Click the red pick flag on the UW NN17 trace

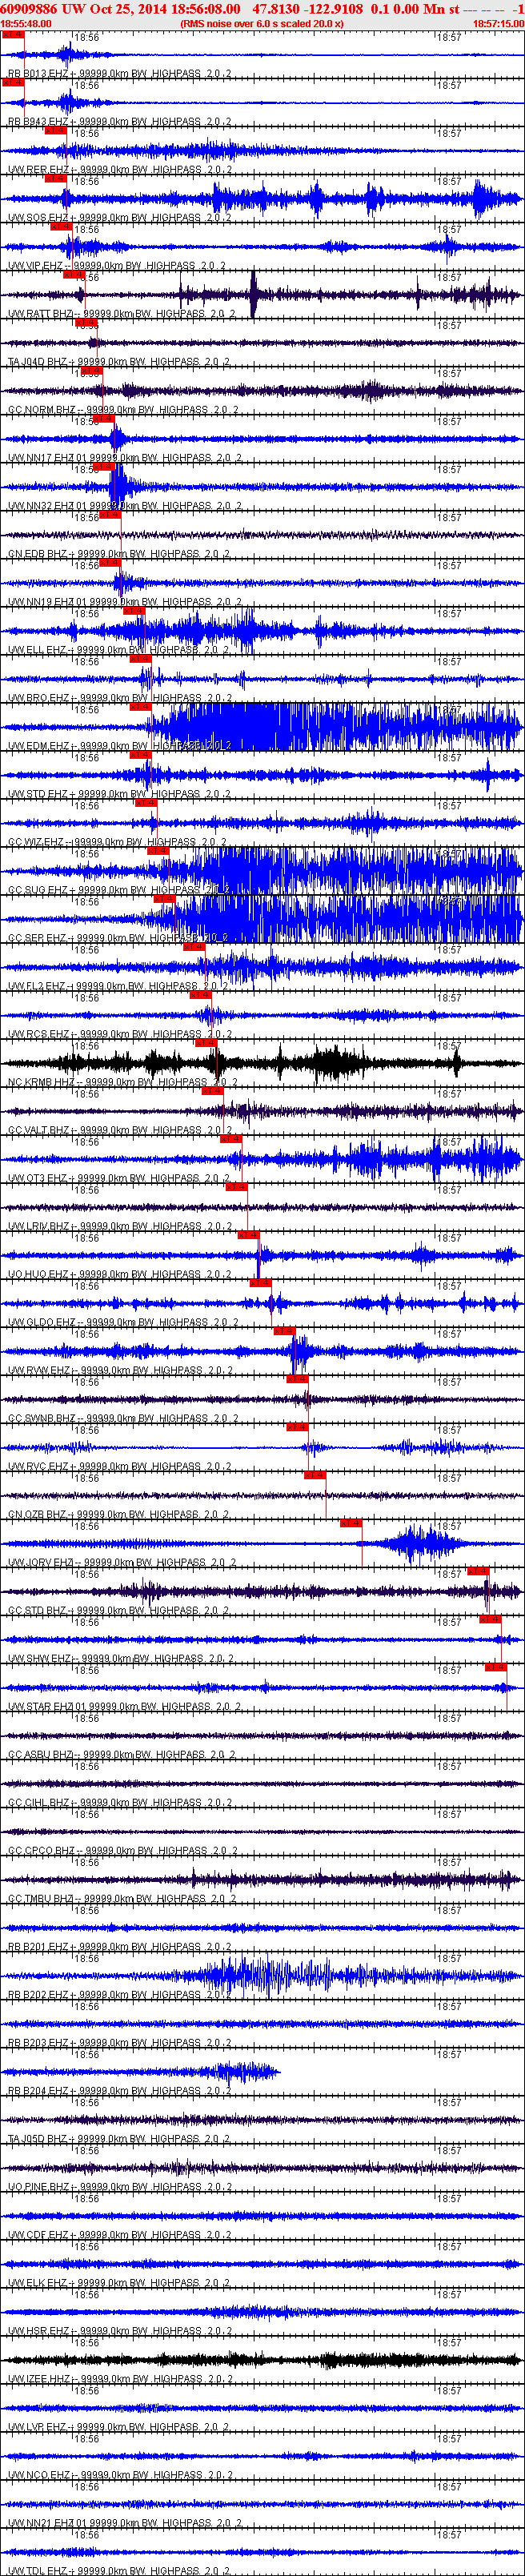pyautogui.click(x=103, y=418)
